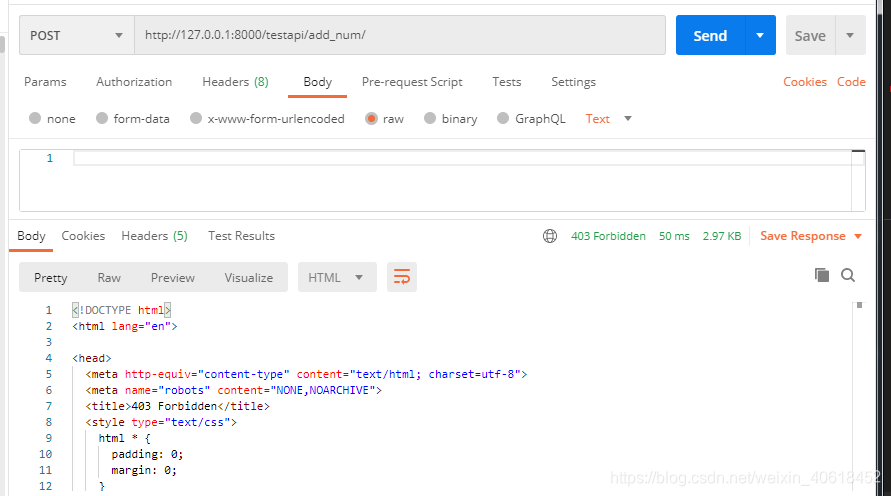The height and width of the screenshot is (496, 891).
Task: Click into the raw body editor line 1
Action: click(x=461, y=158)
